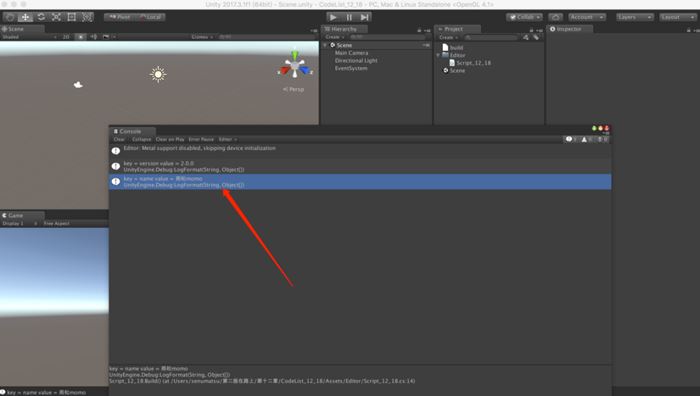Switch to the Inspector tab
The width and height of the screenshot is (700, 396).
coord(569,29)
